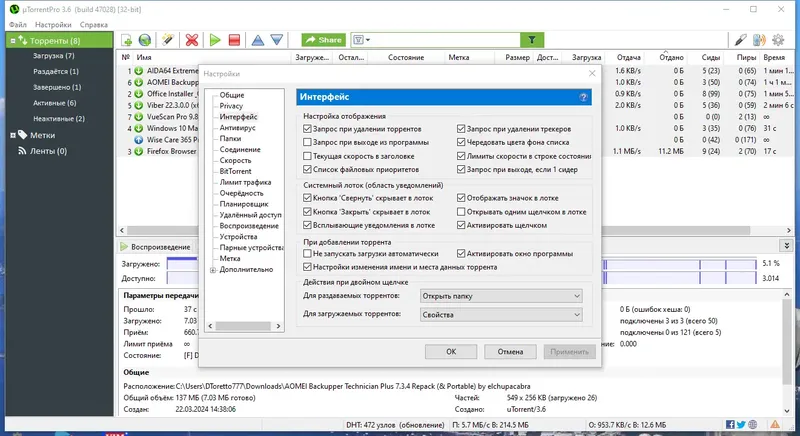Click the Create New Torrent wand icon
This screenshot has height=436, width=800.
tap(168, 40)
